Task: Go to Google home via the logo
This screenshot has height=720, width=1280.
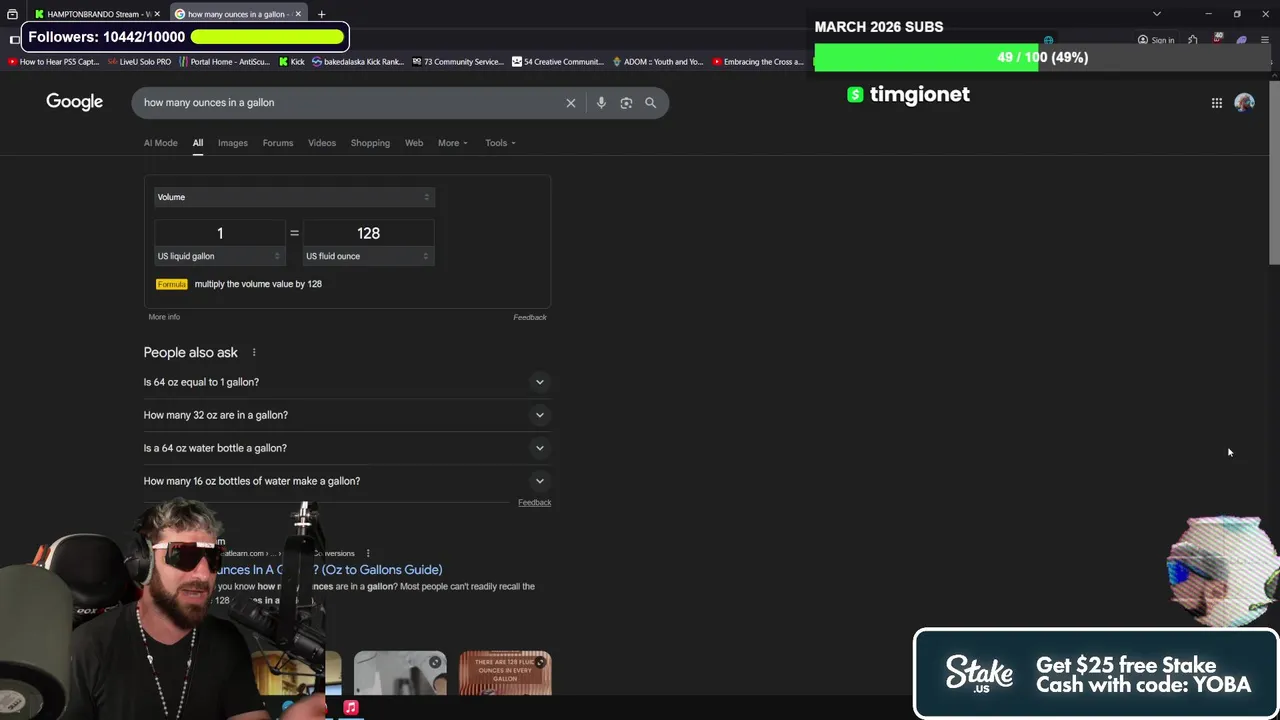Action: tap(74, 102)
